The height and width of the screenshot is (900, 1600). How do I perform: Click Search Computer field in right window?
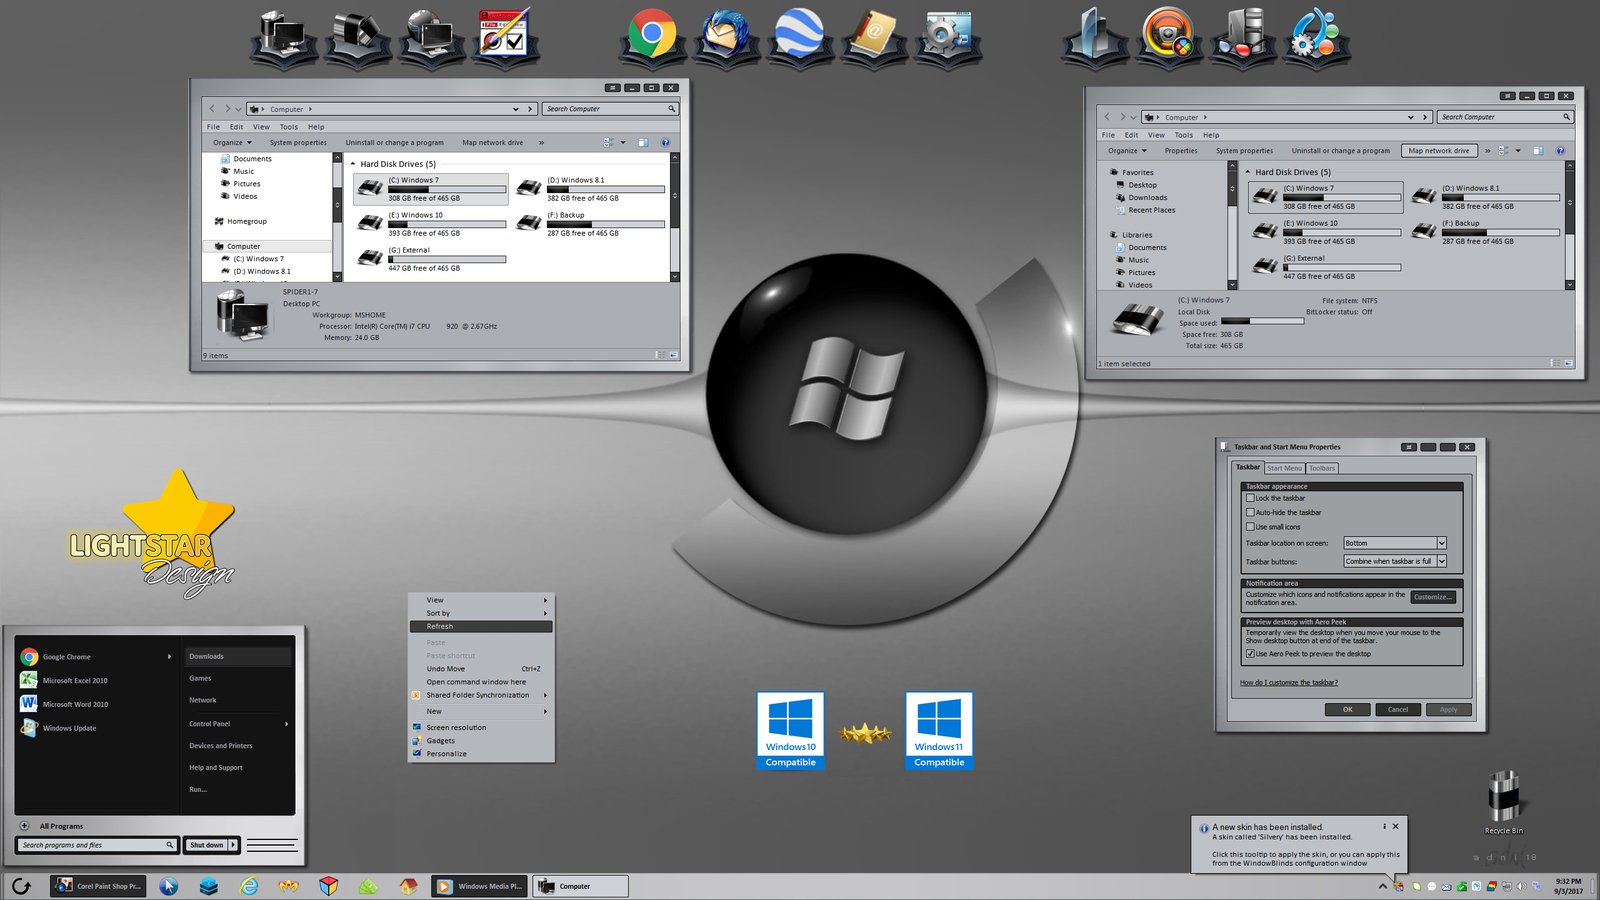1506,117
